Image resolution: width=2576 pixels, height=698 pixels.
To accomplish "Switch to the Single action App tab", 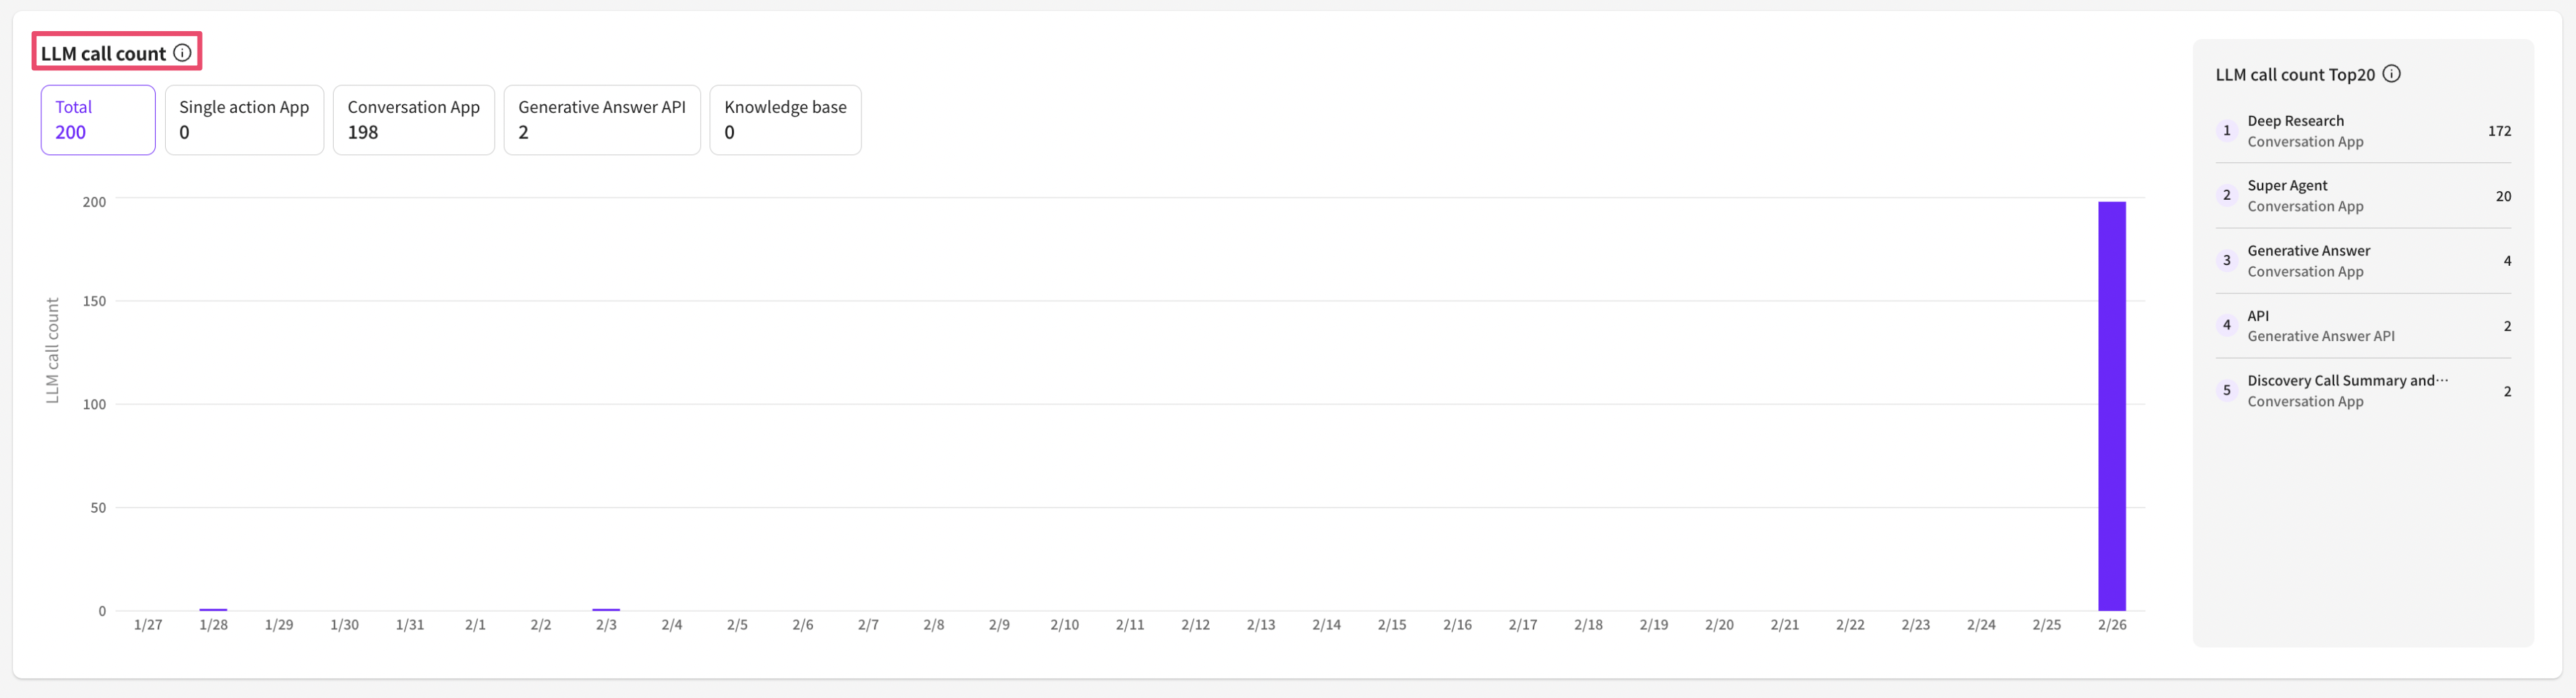I will (244, 120).
